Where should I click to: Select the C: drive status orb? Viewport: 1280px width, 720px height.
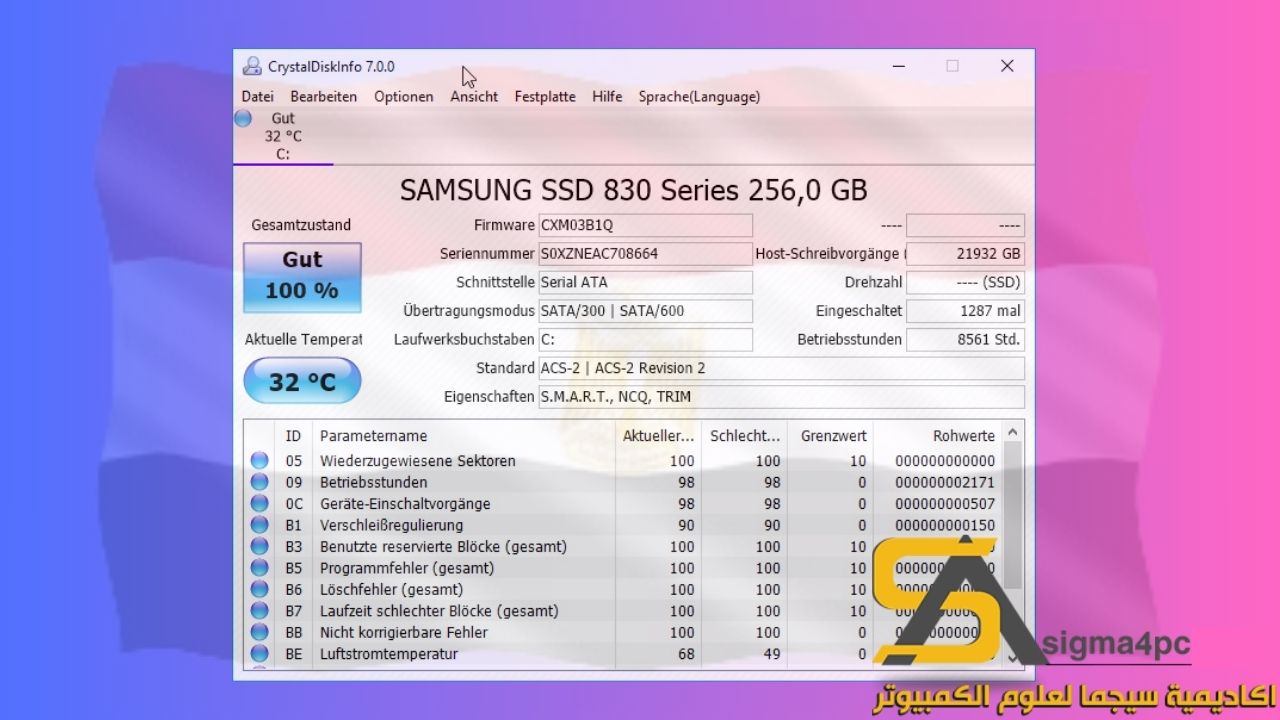tap(243, 119)
